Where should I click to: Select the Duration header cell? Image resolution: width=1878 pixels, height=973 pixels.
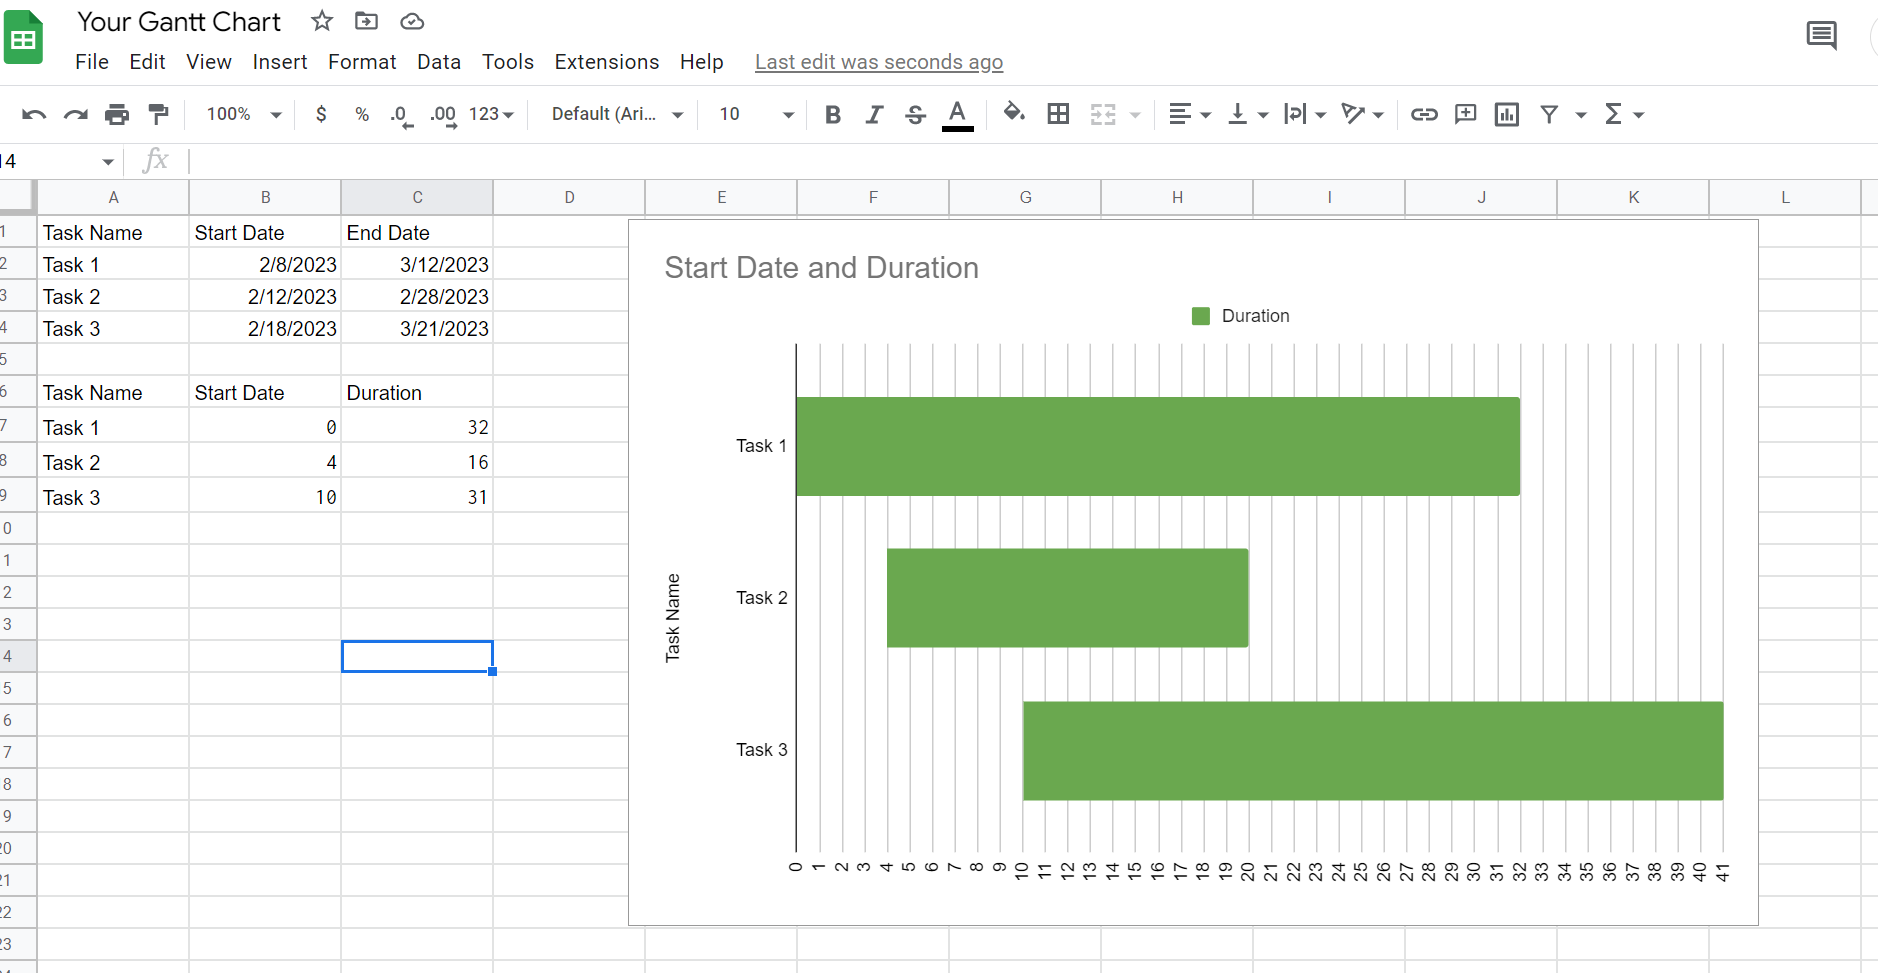coord(417,392)
